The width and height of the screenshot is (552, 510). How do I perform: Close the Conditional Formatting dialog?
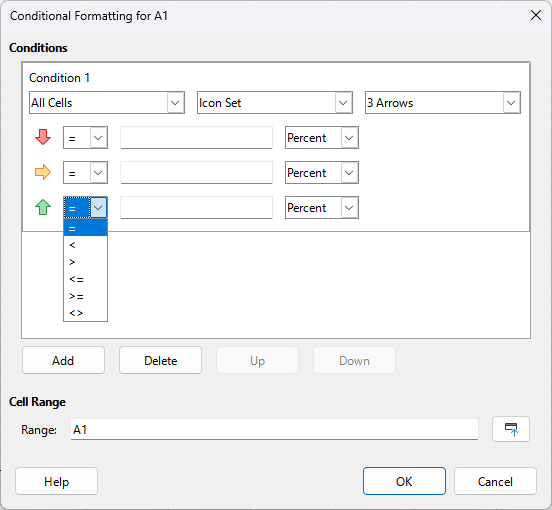[x=536, y=15]
